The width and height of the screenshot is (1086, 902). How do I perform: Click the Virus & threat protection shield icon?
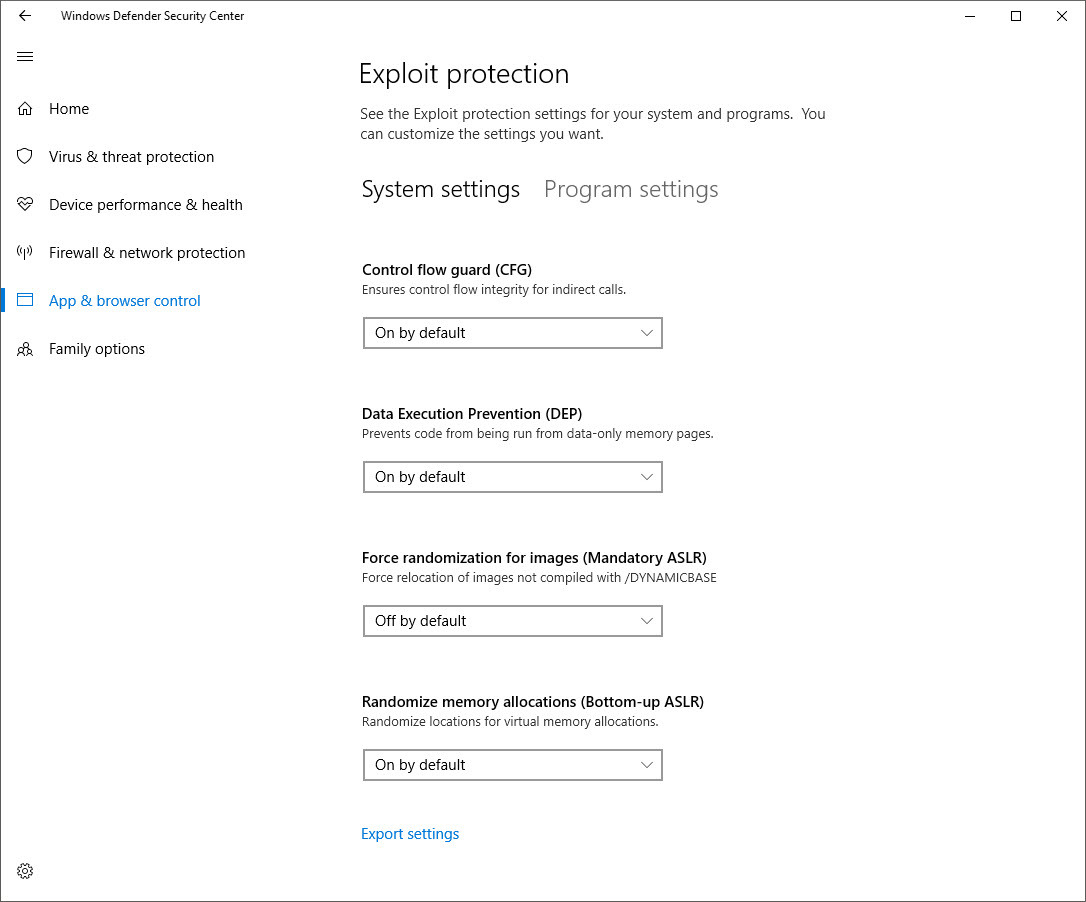coord(26,157)
